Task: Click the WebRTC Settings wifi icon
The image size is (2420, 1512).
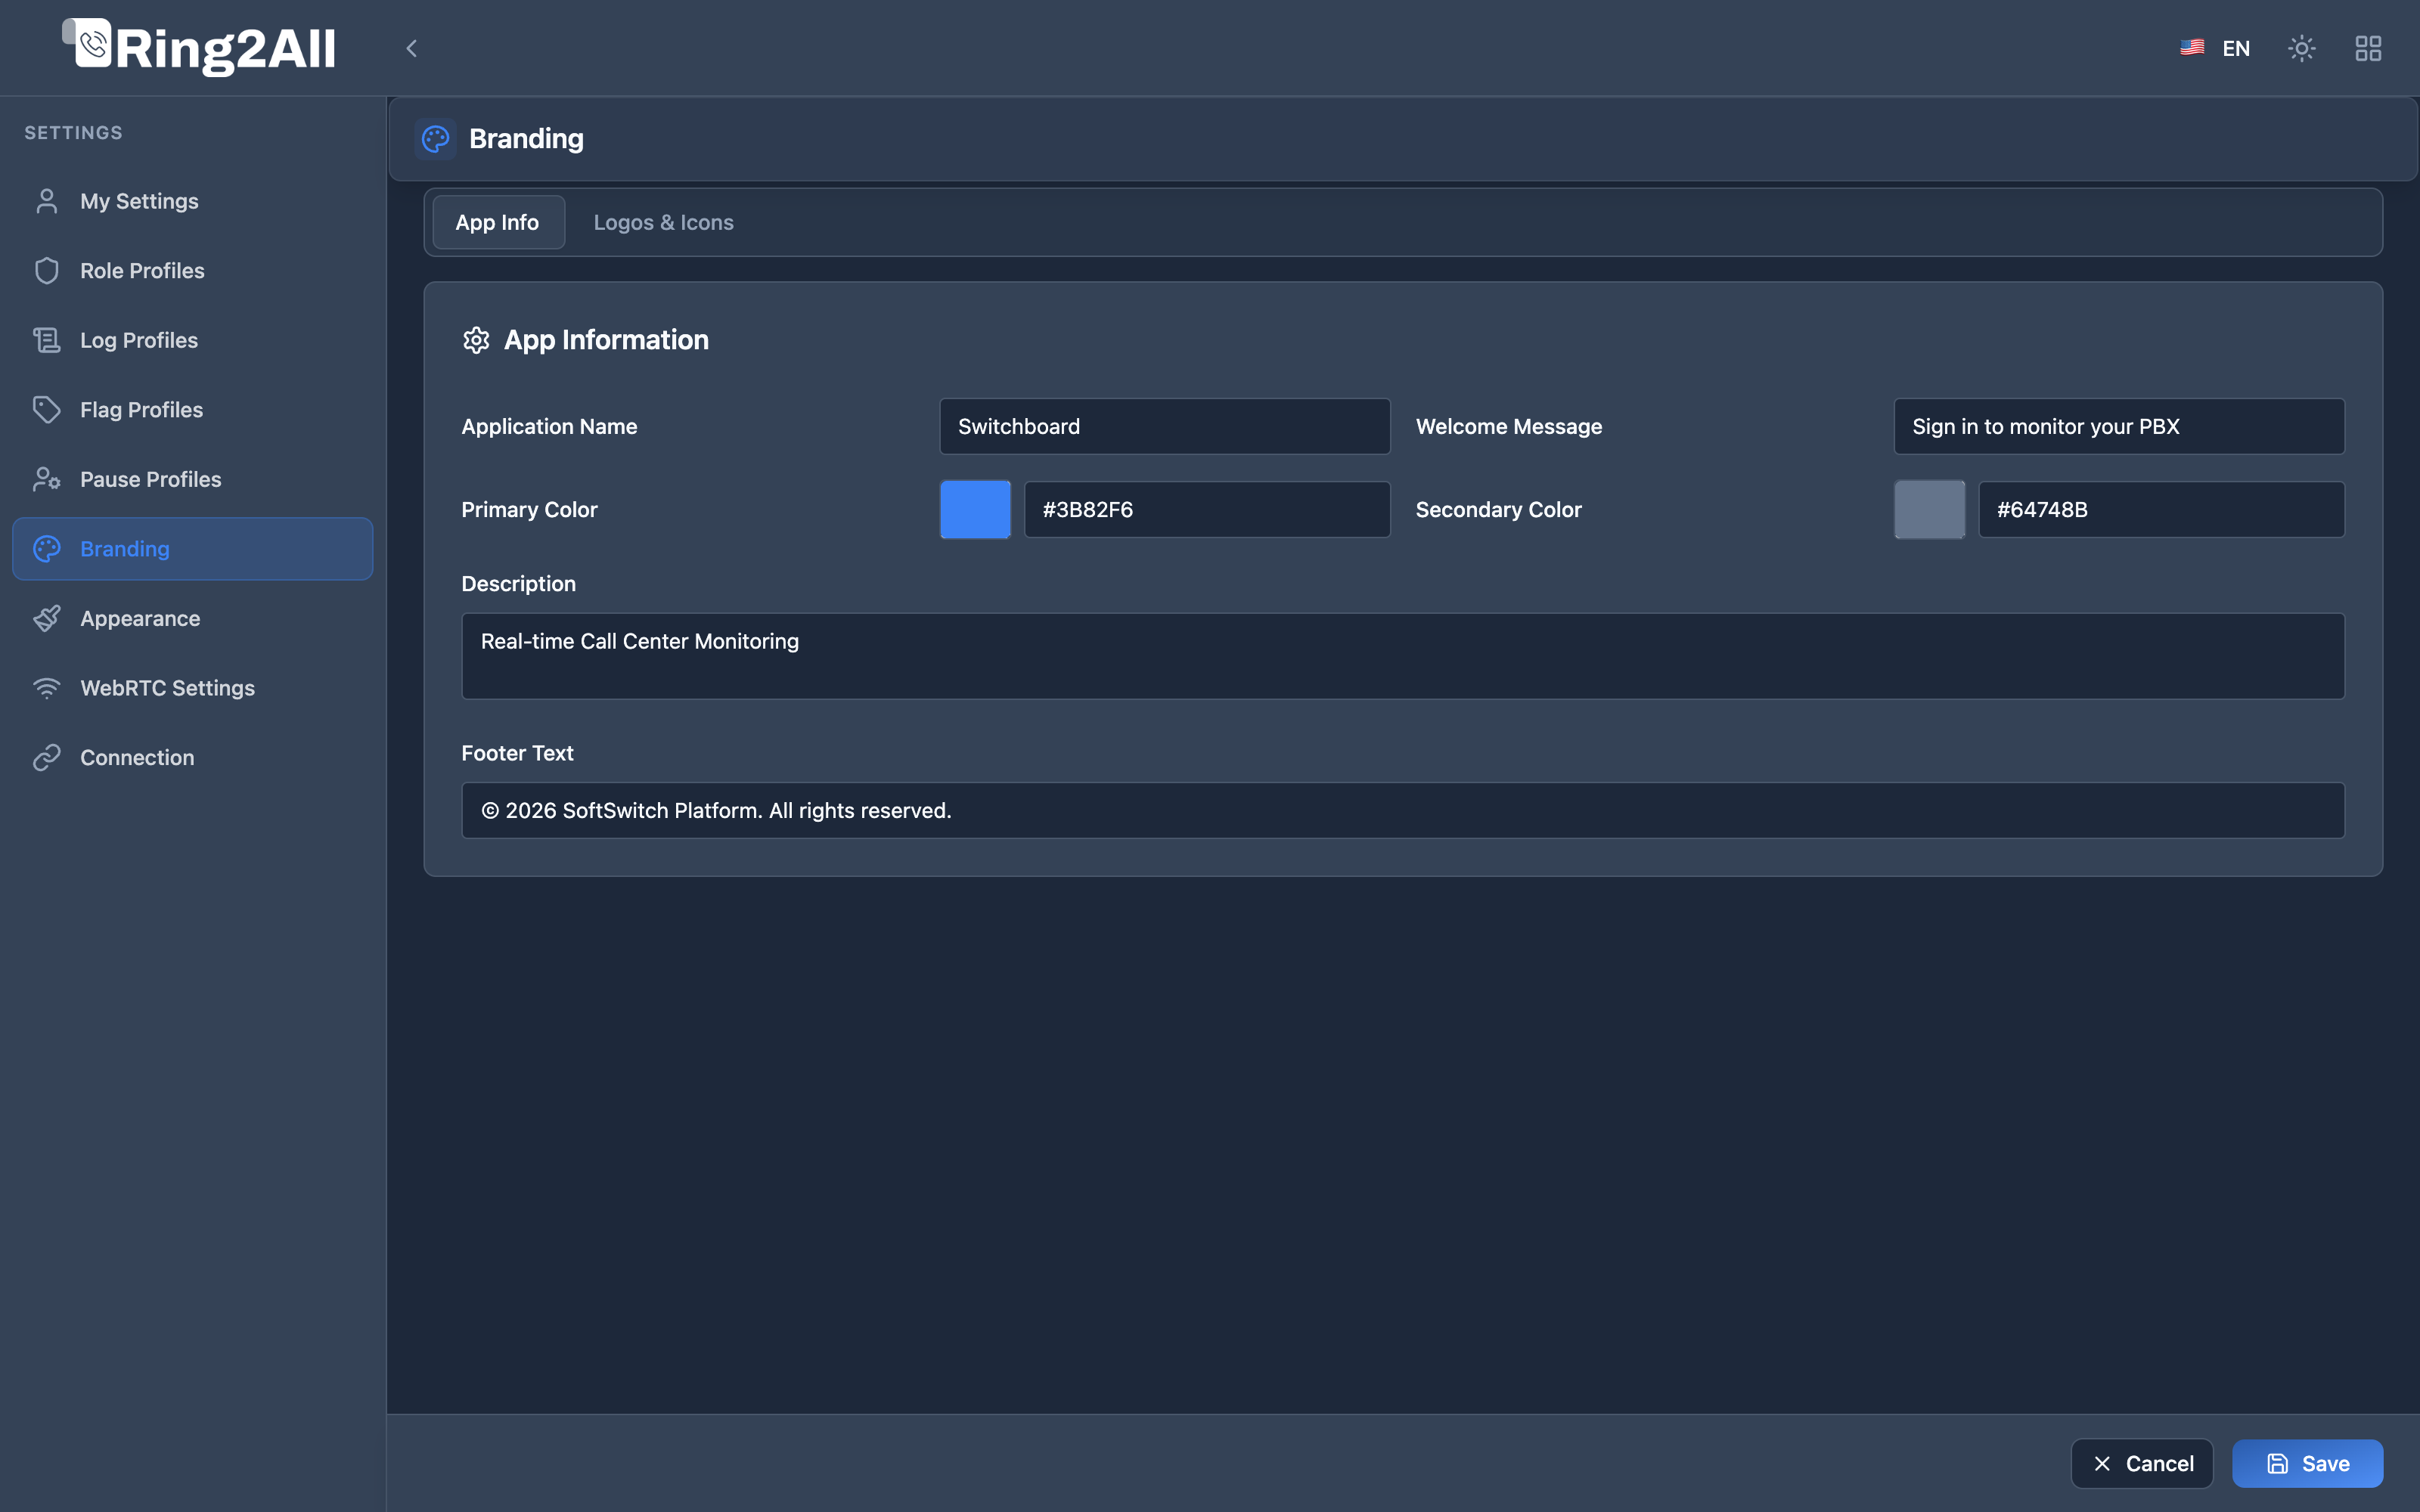Action: click(47, 688)
